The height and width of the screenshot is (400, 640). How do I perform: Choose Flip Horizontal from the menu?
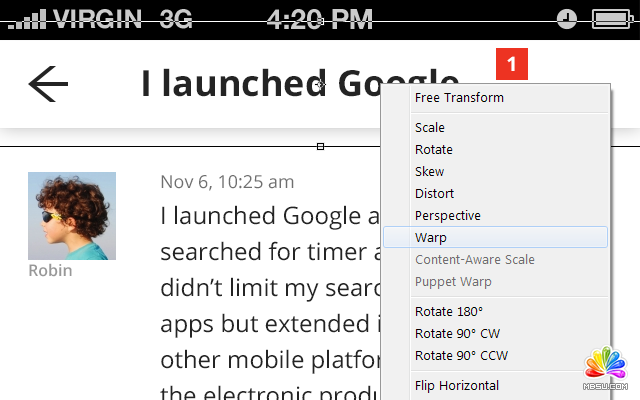457,386
